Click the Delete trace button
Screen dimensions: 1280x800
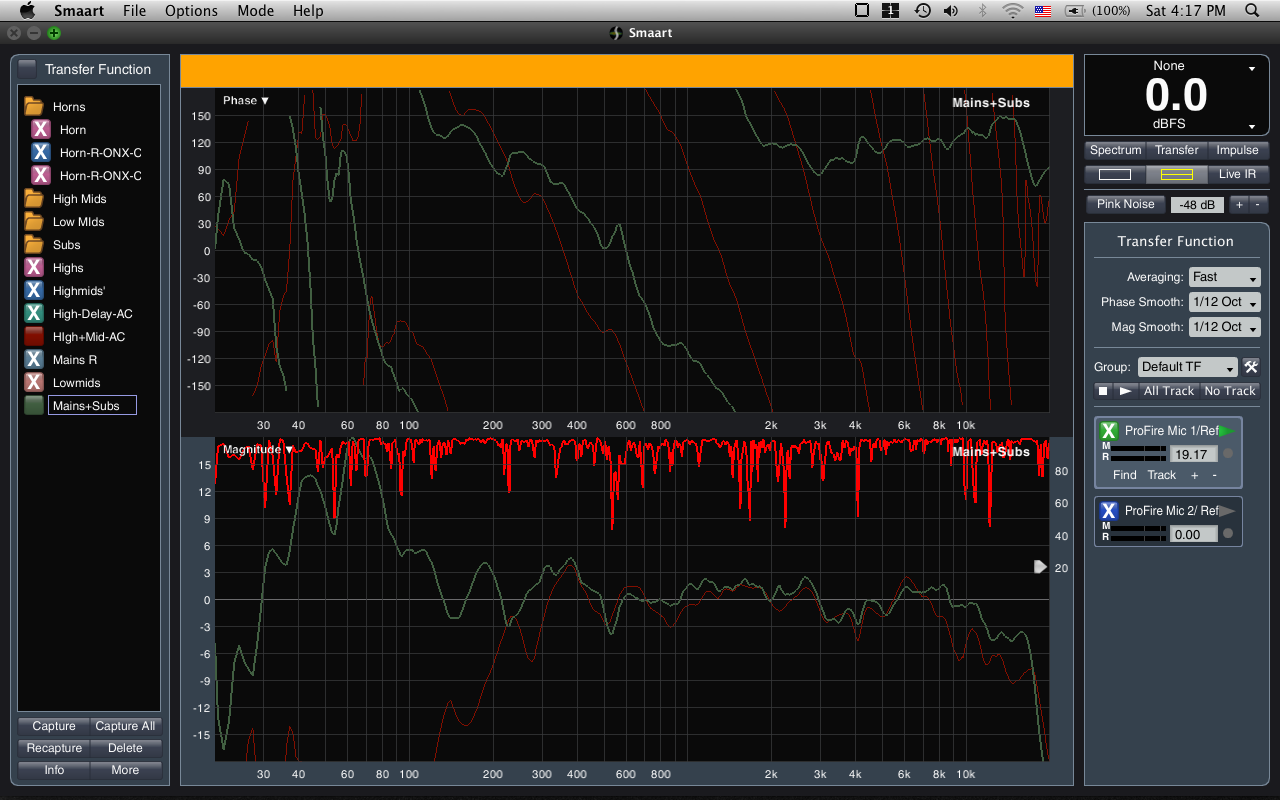(x=125, y=748)
